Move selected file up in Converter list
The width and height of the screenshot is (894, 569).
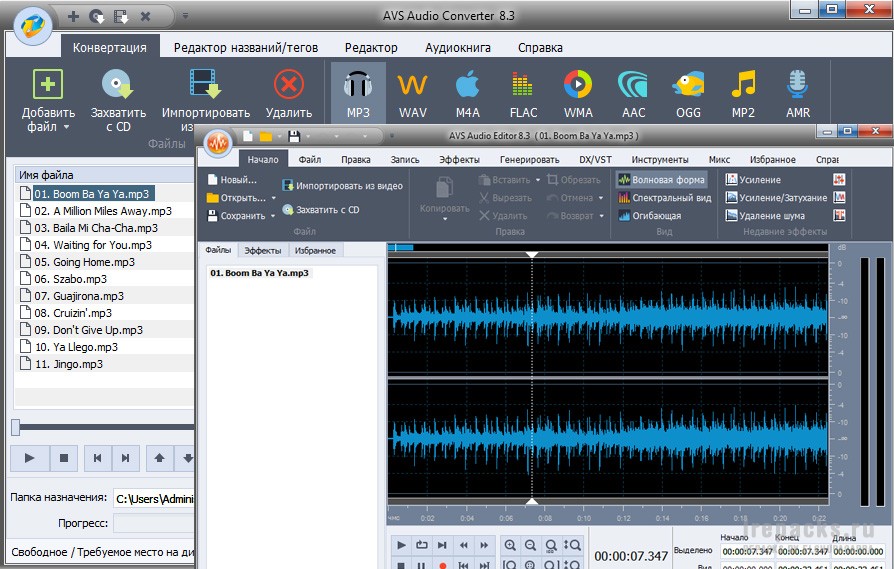[x=160, y=458]
